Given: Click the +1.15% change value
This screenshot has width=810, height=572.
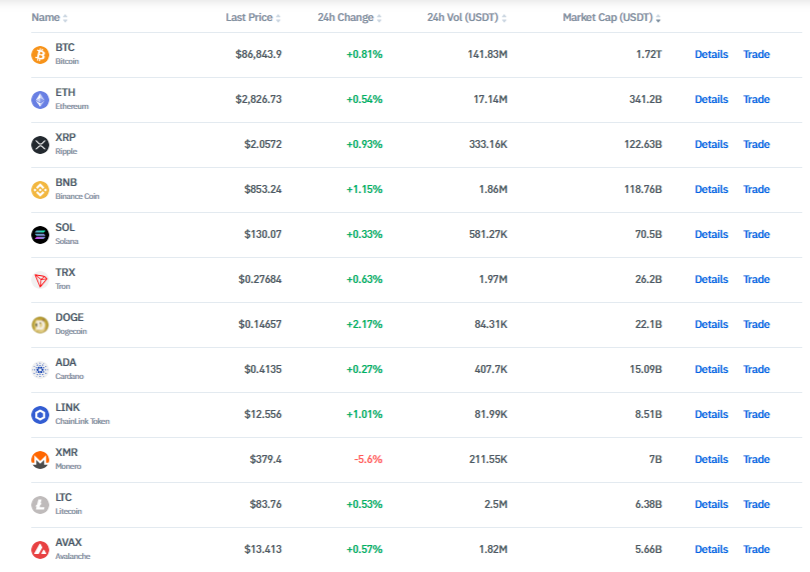Looking at the screenshot, I should [x=364, y=189].
